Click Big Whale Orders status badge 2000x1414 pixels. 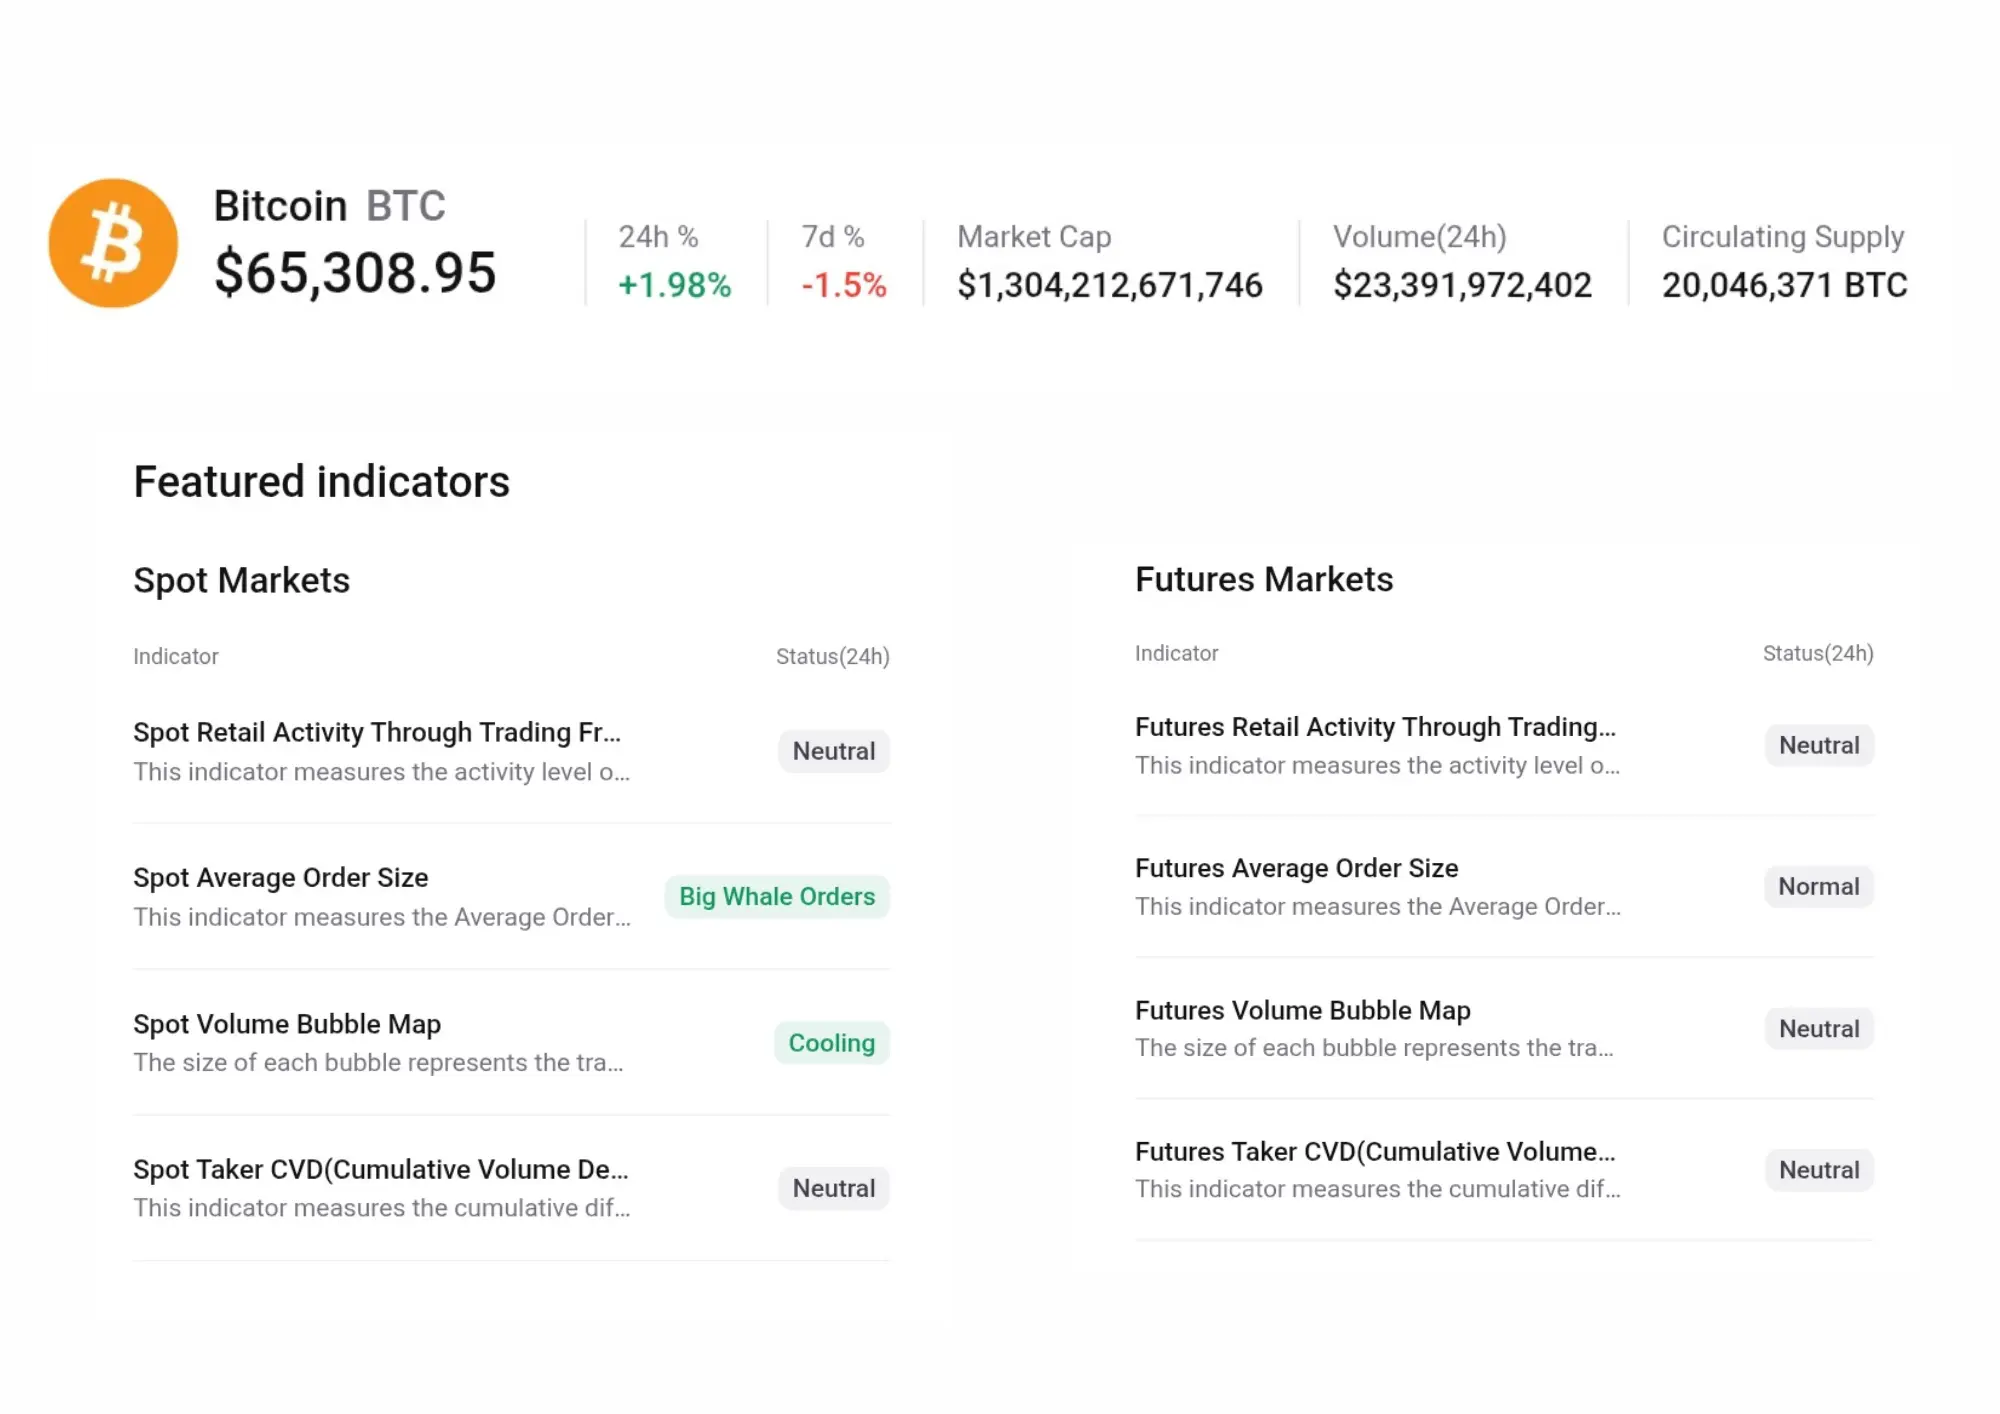click(x=777, y=896)
